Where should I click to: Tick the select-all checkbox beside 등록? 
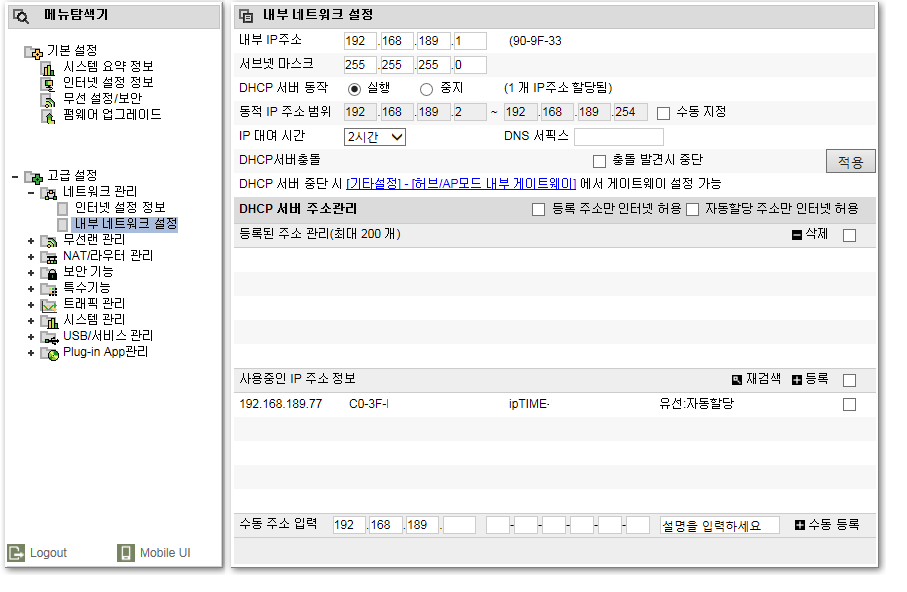[849, 380]
